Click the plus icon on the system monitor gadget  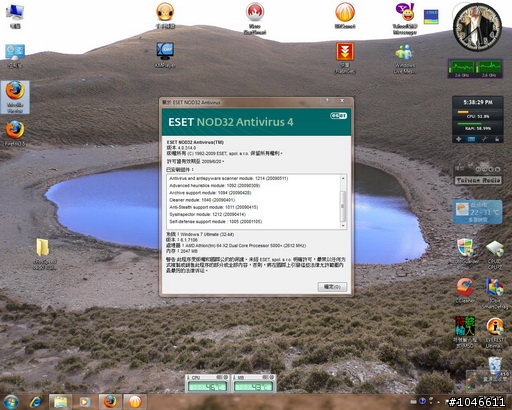coord(459,139)
